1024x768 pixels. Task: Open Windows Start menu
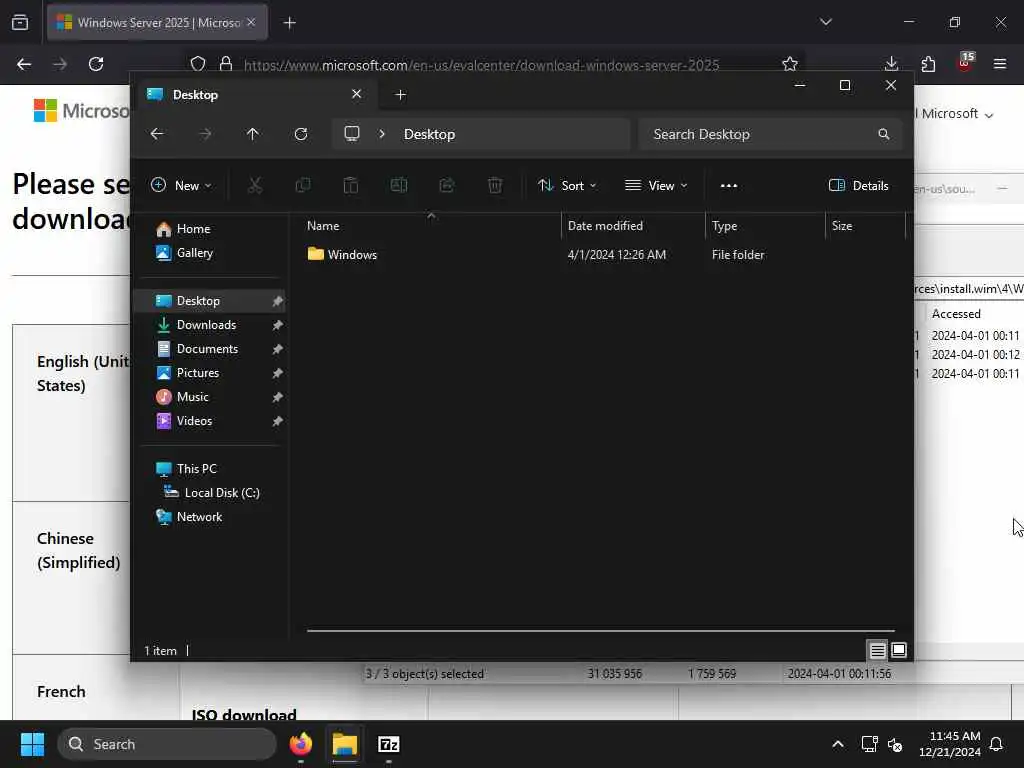32,744
